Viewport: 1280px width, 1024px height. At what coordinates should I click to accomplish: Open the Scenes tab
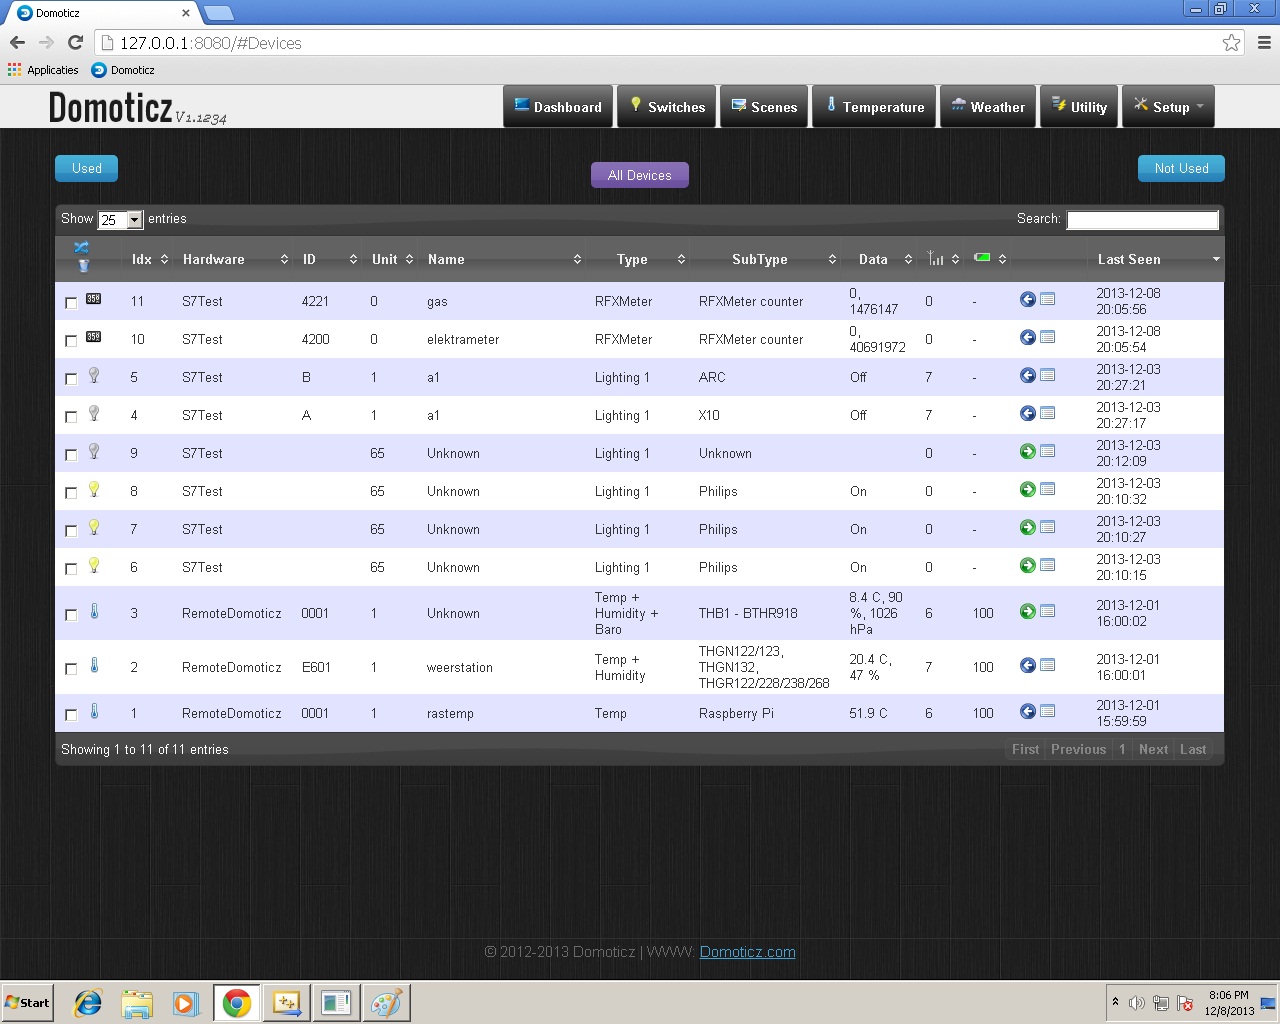click(765, 107)
